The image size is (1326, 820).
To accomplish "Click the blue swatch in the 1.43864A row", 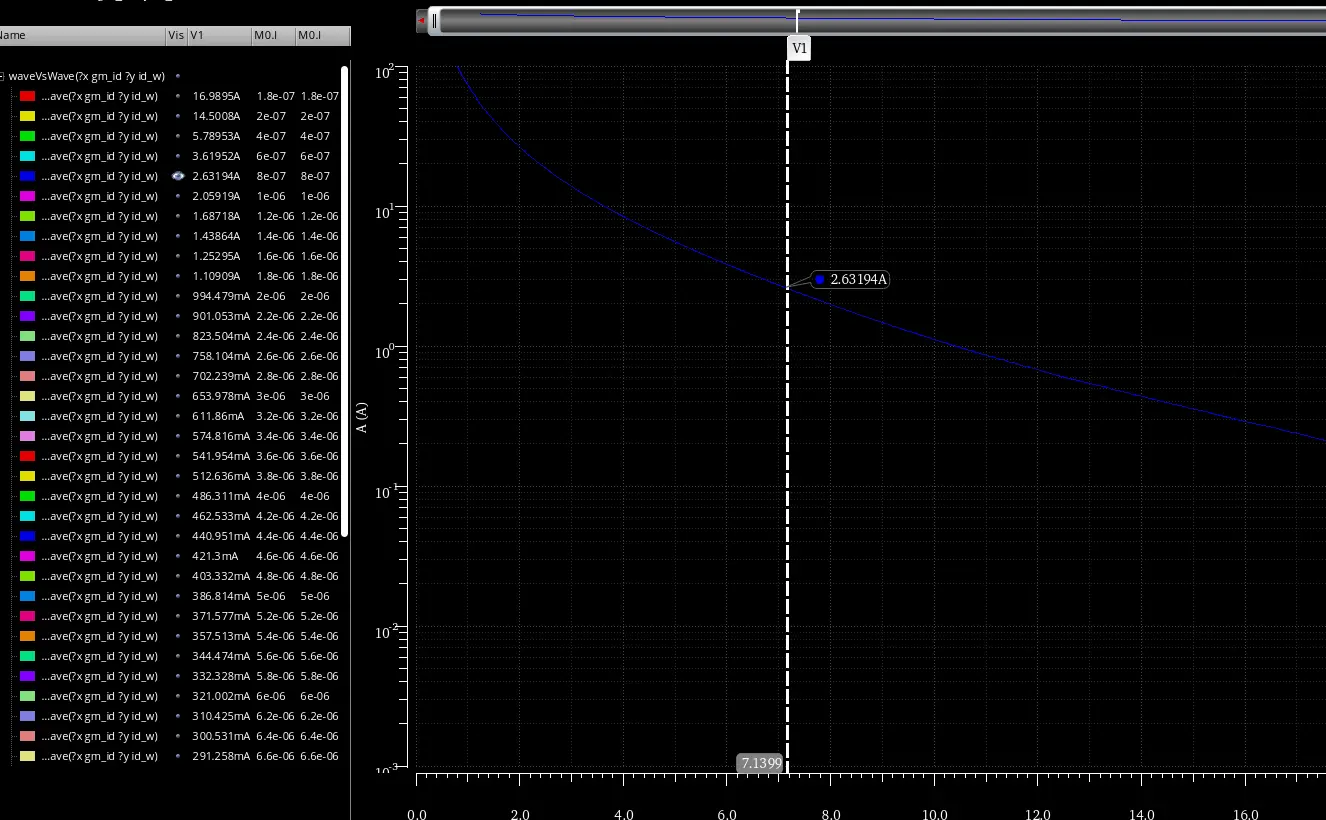I will coord(28,236).
